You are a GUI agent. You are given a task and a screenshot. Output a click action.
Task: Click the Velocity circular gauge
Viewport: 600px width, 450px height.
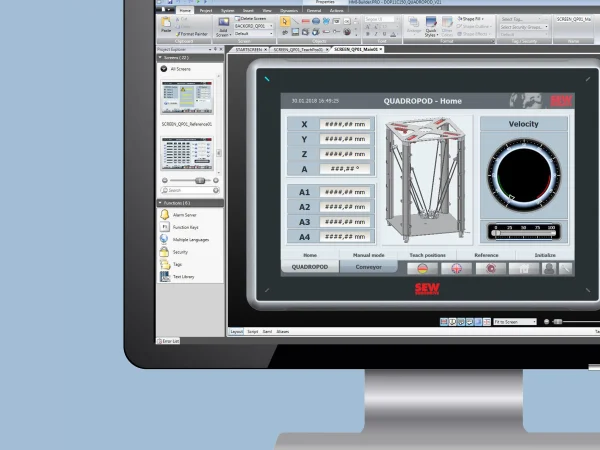(x=524, y=175)
